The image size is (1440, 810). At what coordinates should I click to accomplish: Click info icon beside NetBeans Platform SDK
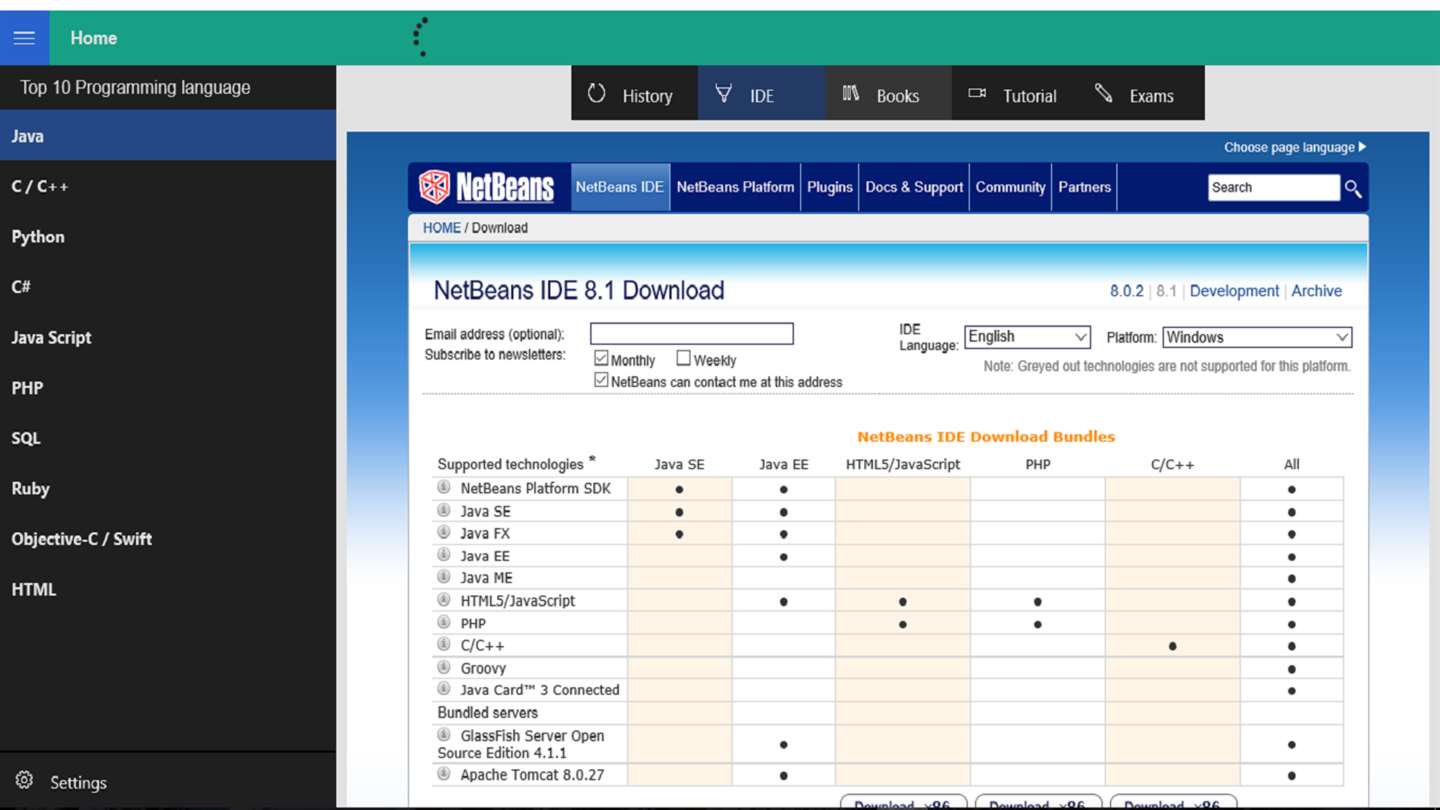point(444,487)
